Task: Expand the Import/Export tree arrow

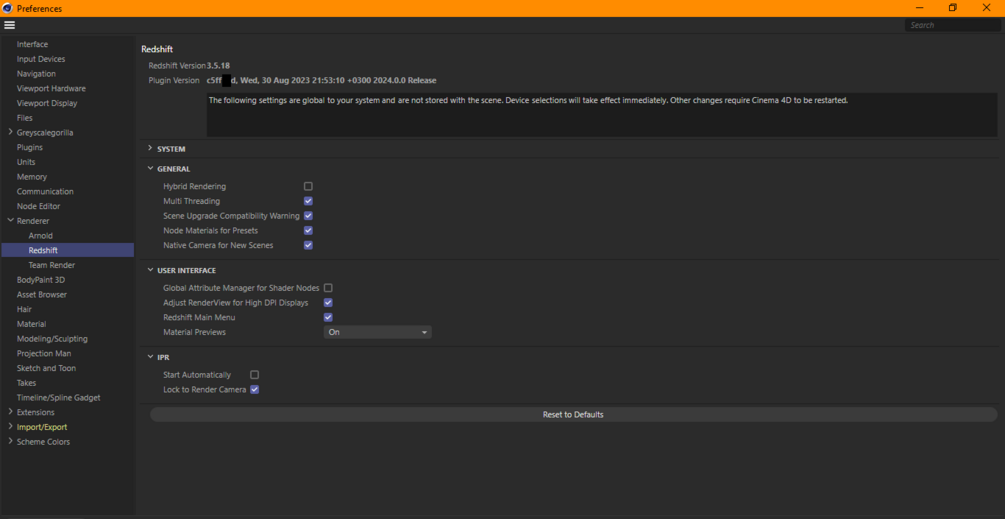Action: [10, 427]
